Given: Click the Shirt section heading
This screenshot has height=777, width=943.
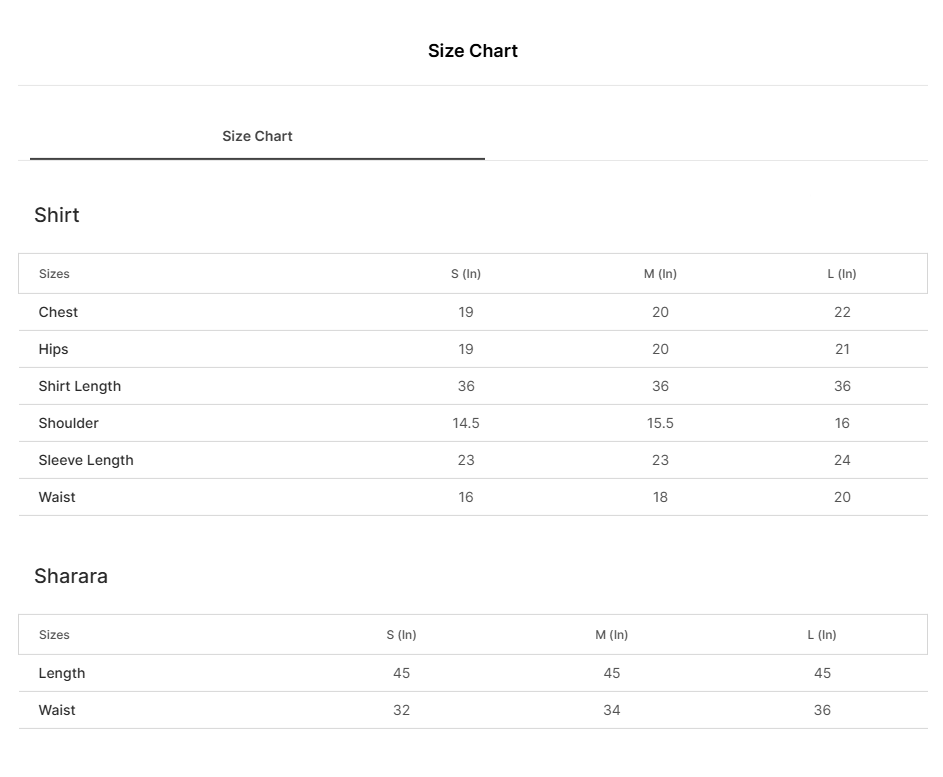Looking at the screenshot, I should click(x=57, y=215).
